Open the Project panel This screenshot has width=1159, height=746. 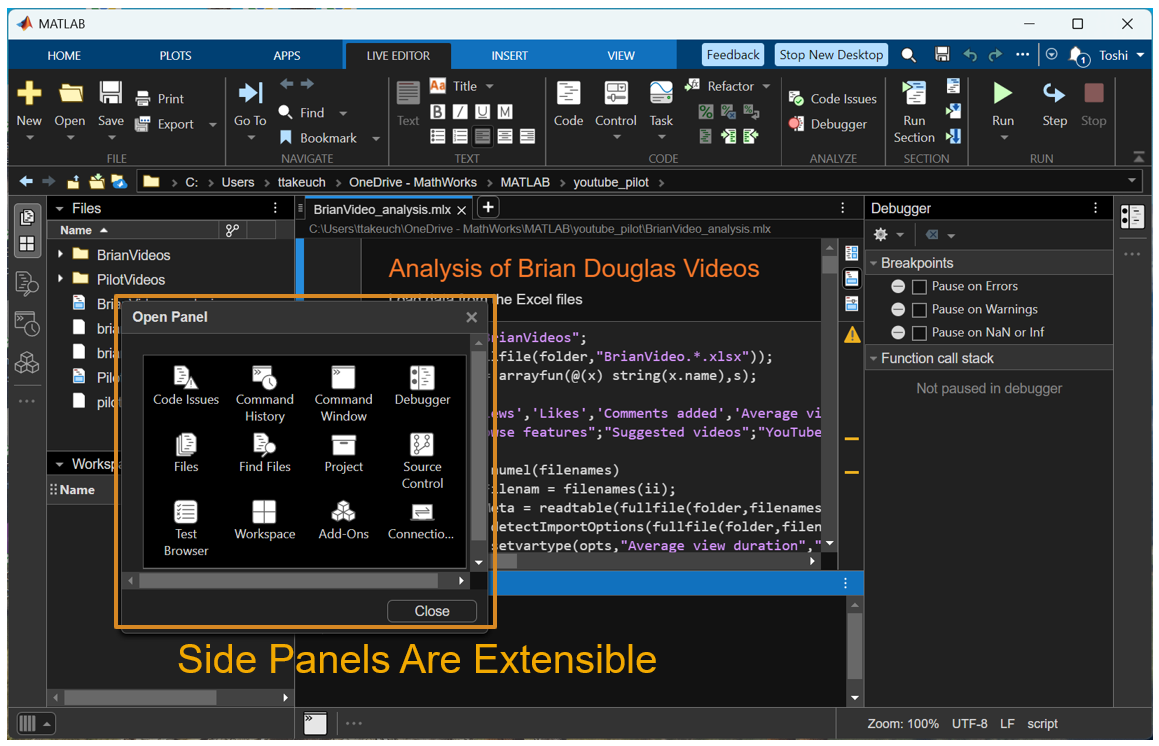(343, 453)
